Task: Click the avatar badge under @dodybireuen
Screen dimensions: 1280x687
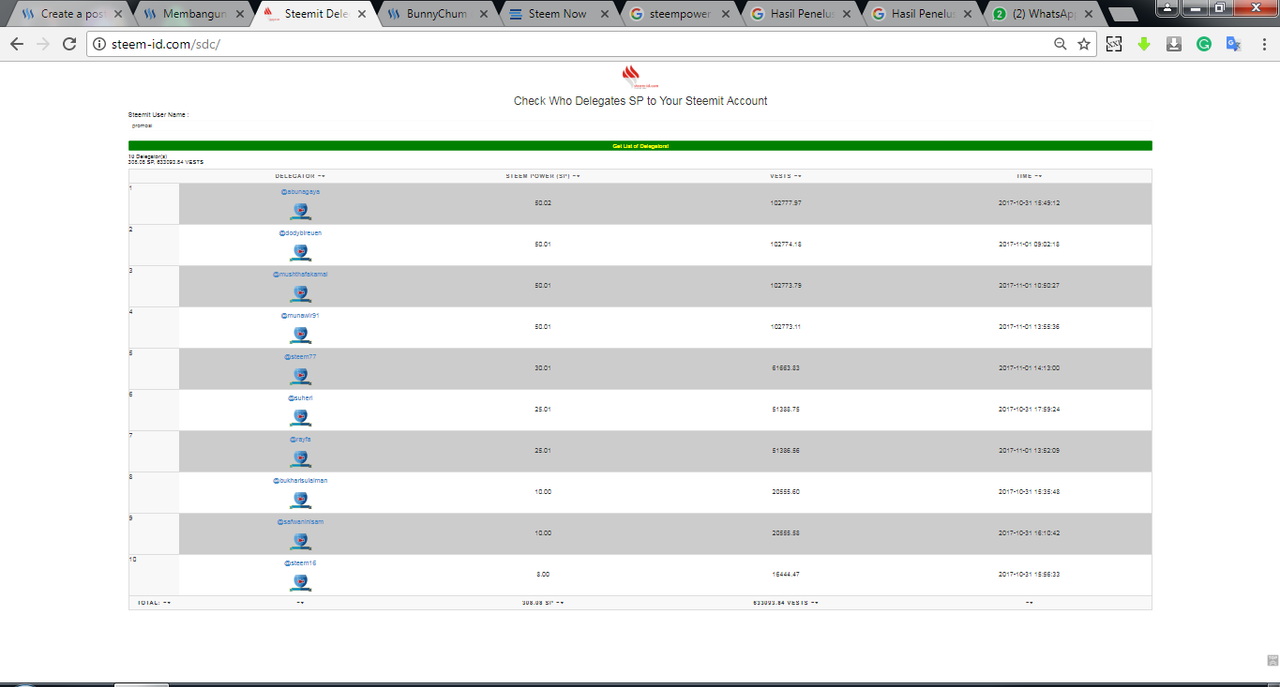Action: tap(300, 252)
